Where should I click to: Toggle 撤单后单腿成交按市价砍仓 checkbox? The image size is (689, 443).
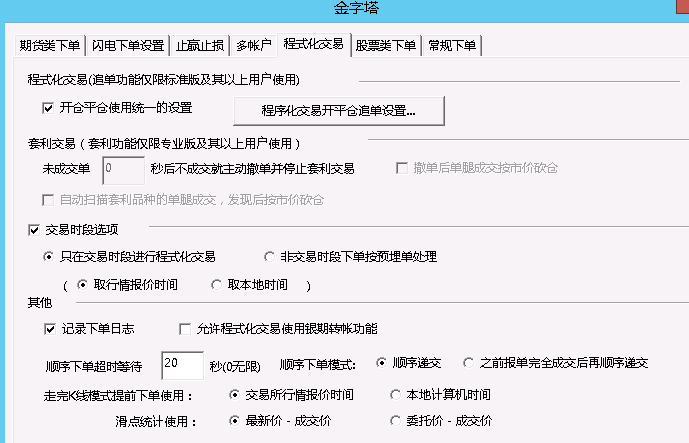tap(402, 168)
